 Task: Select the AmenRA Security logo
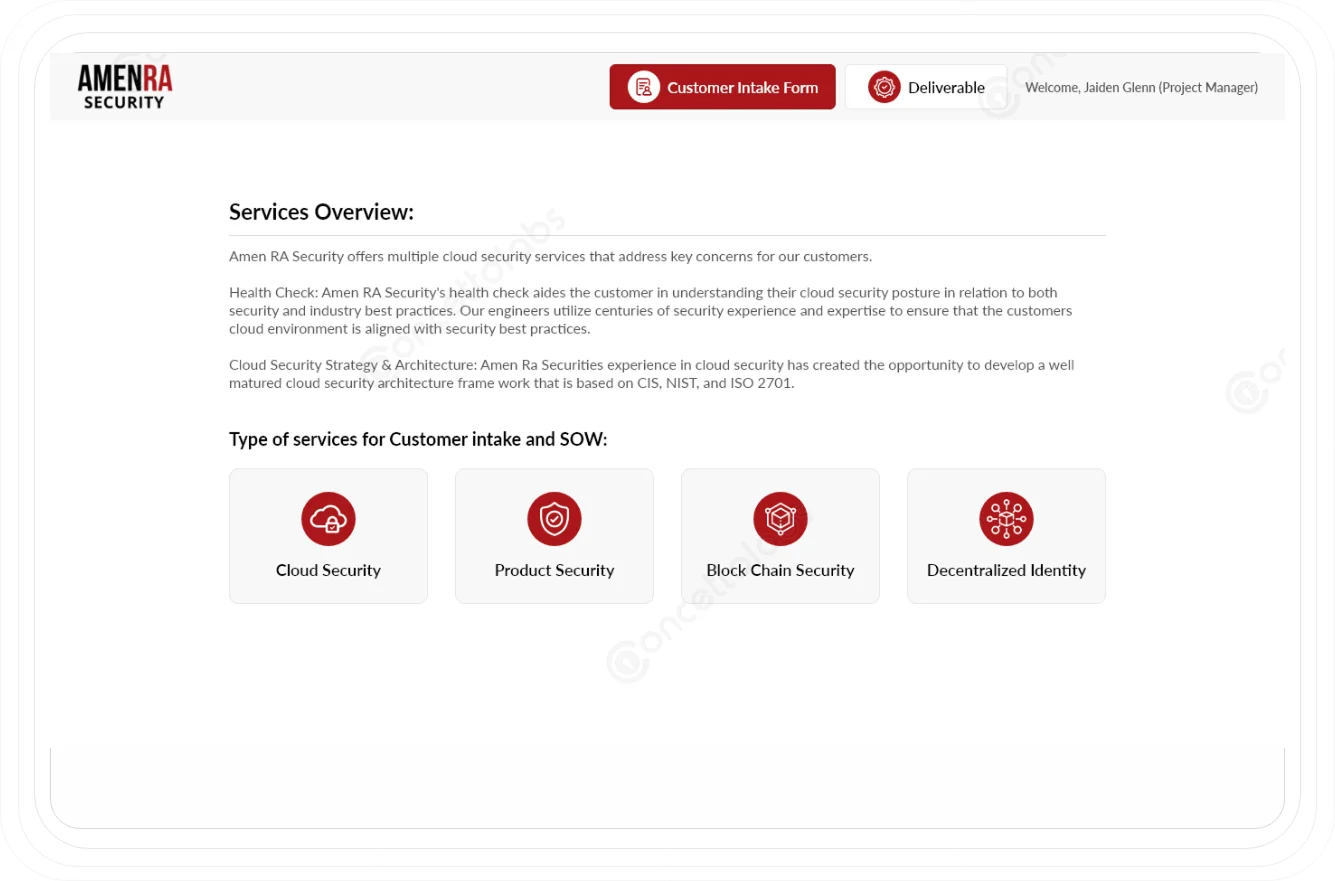click(124, 84)
